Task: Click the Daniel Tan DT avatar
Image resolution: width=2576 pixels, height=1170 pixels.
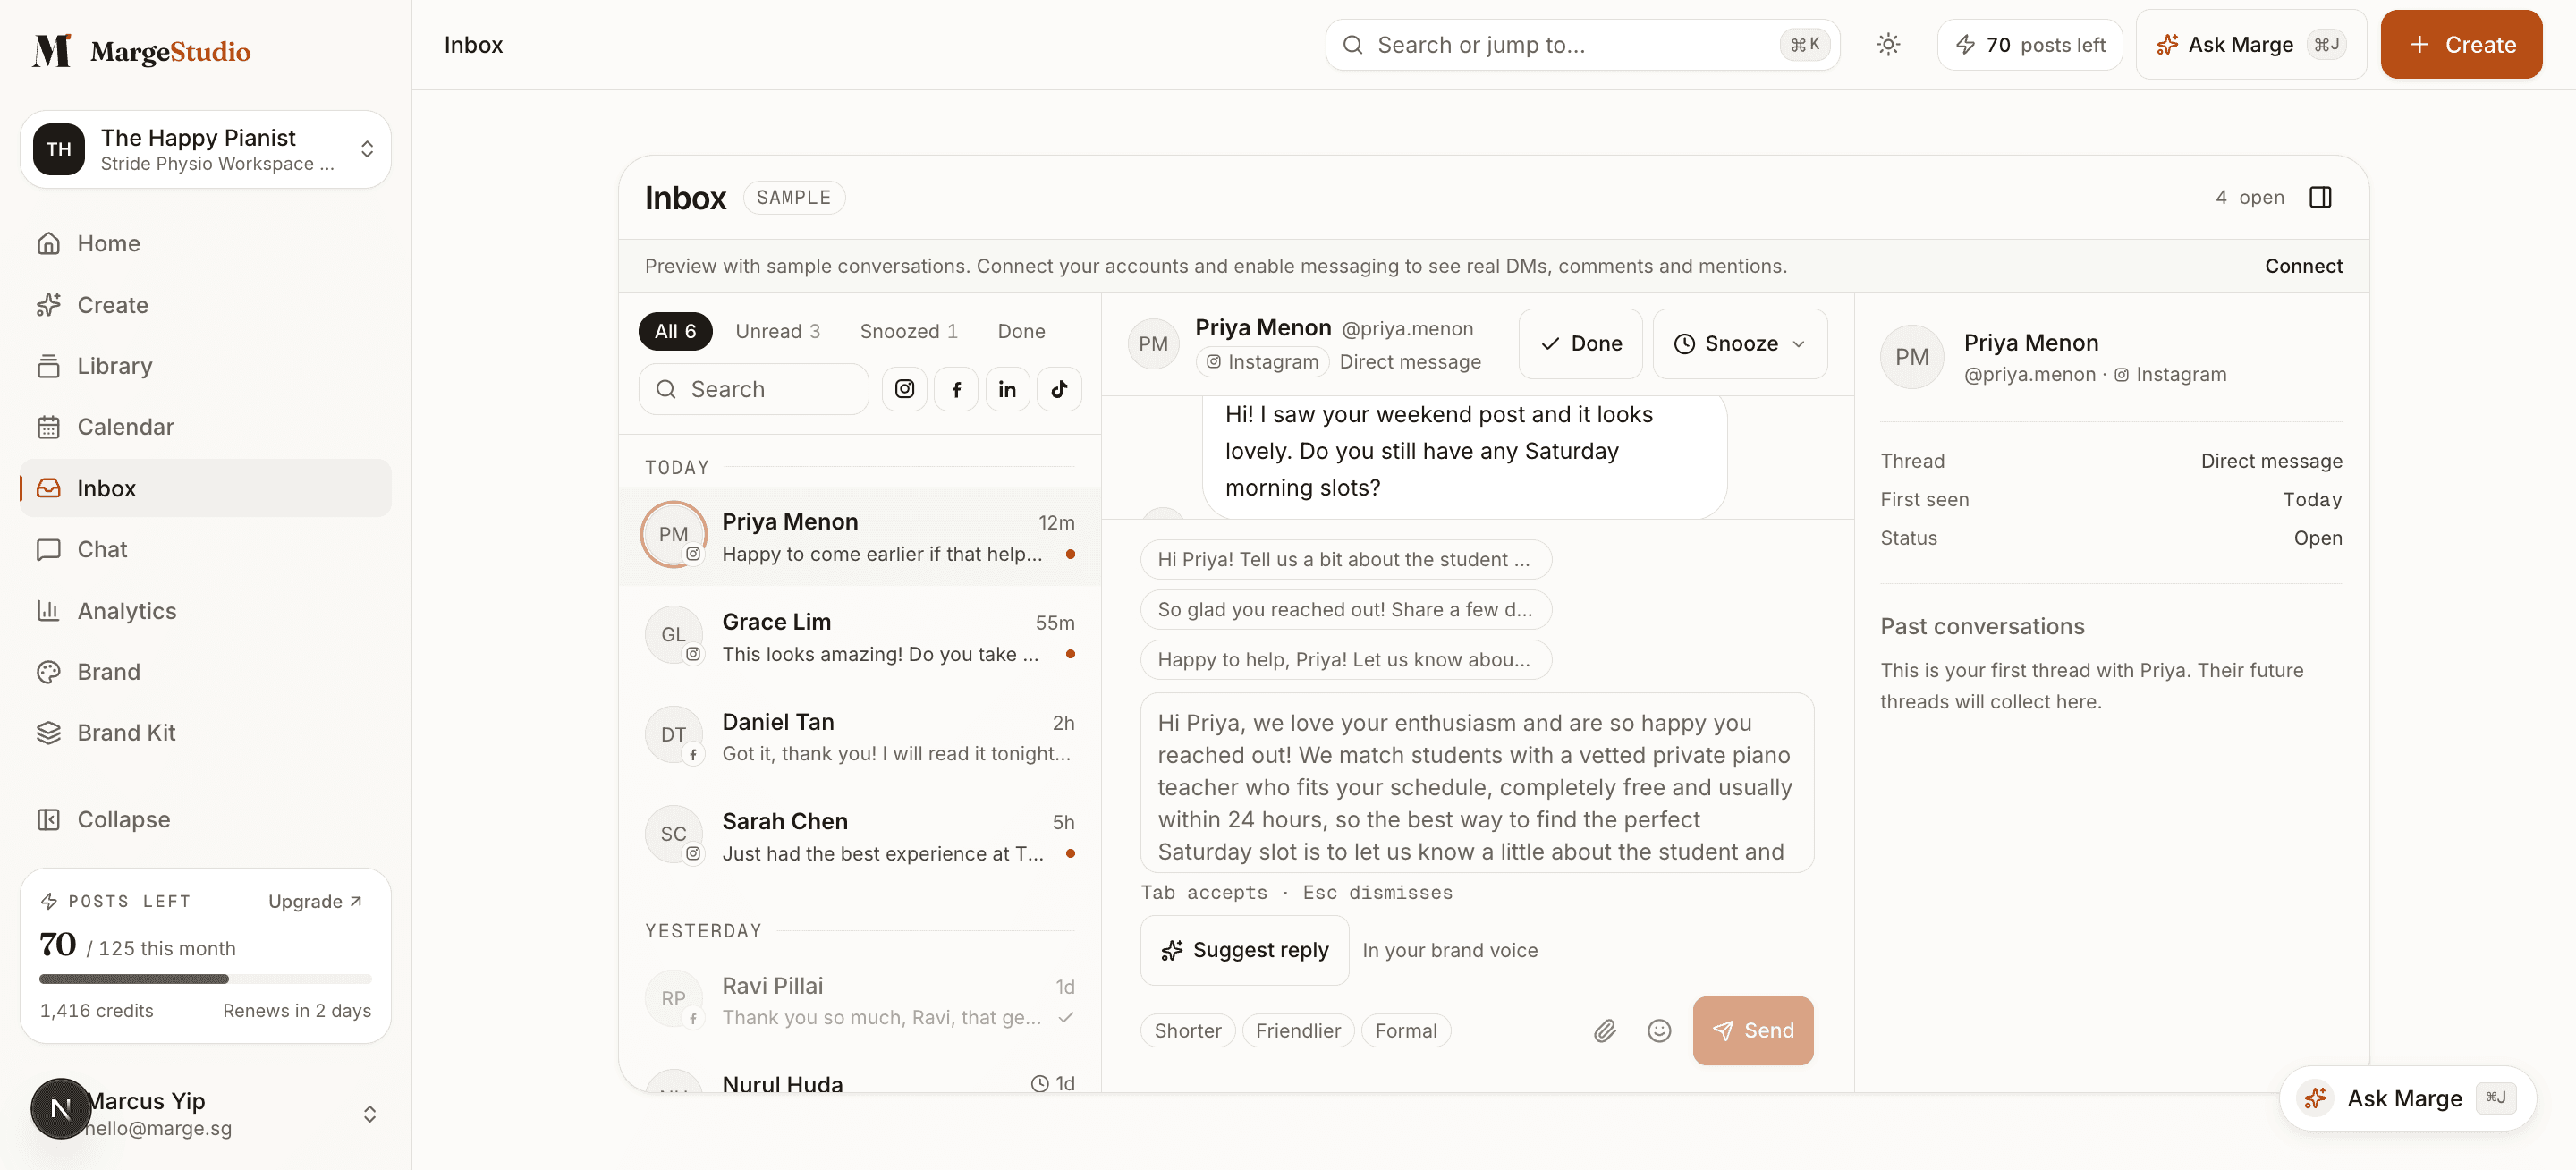Action: (673, 735)
